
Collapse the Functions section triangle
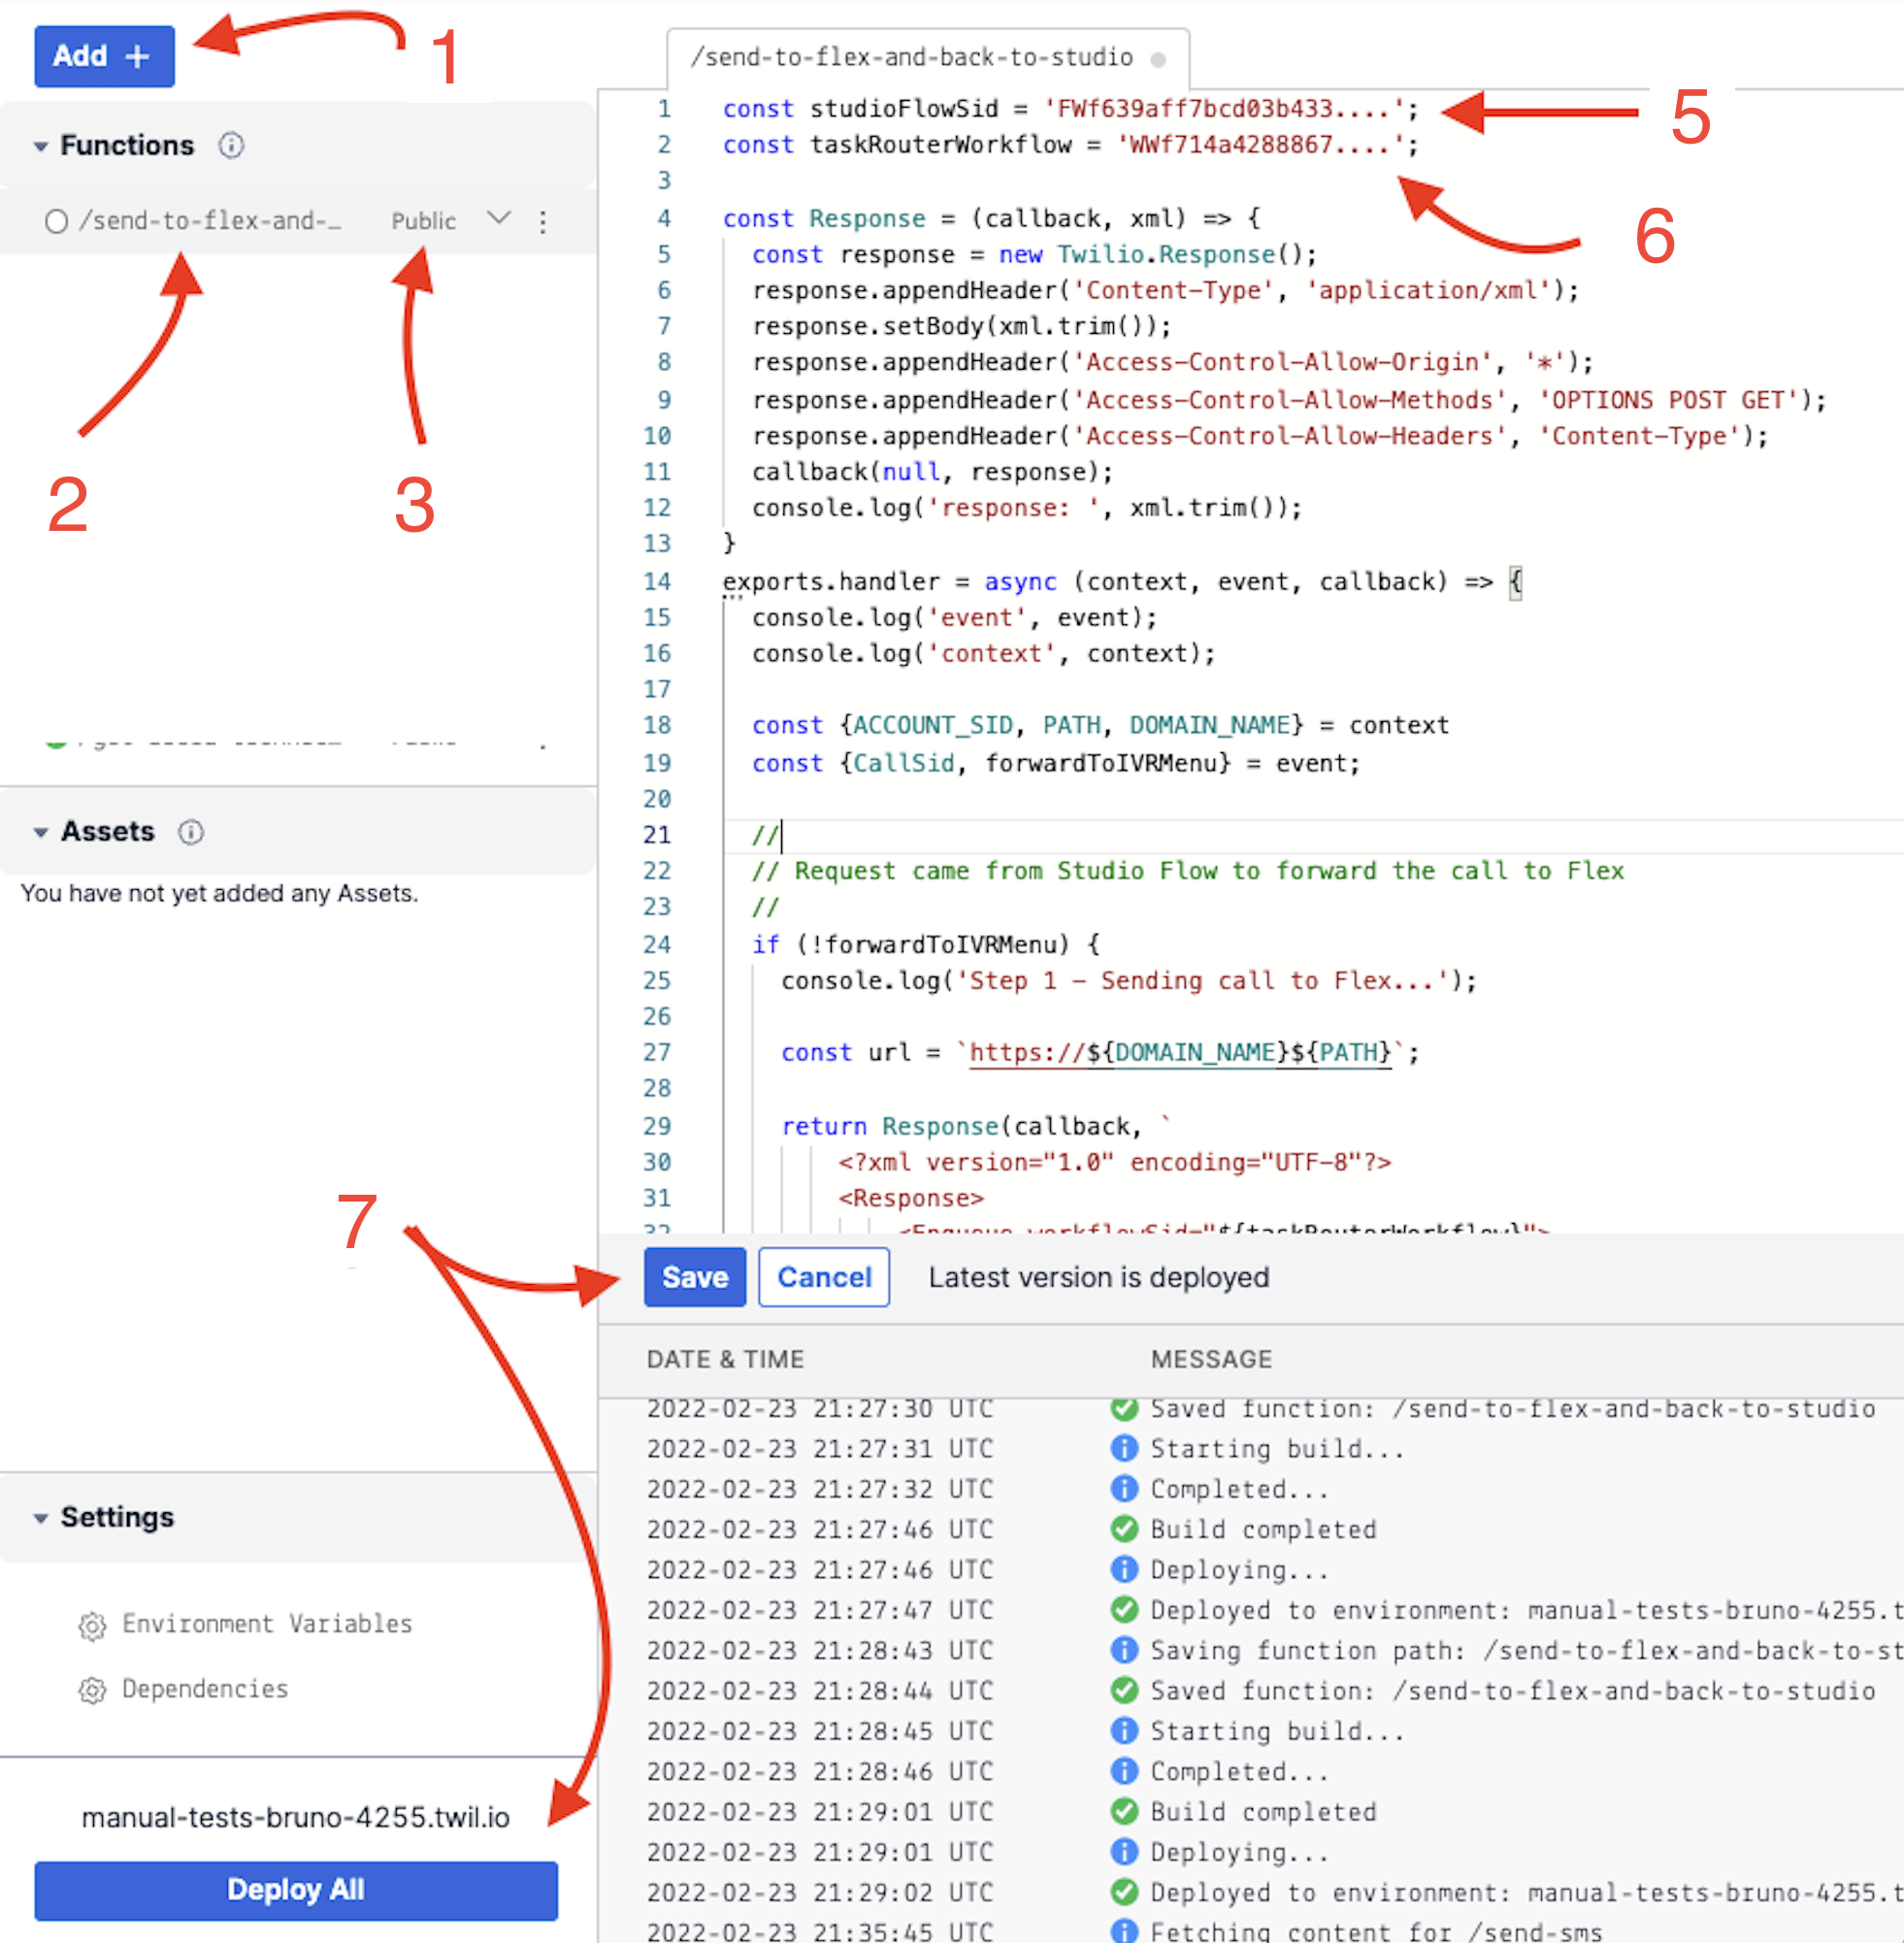coord(40,146)
